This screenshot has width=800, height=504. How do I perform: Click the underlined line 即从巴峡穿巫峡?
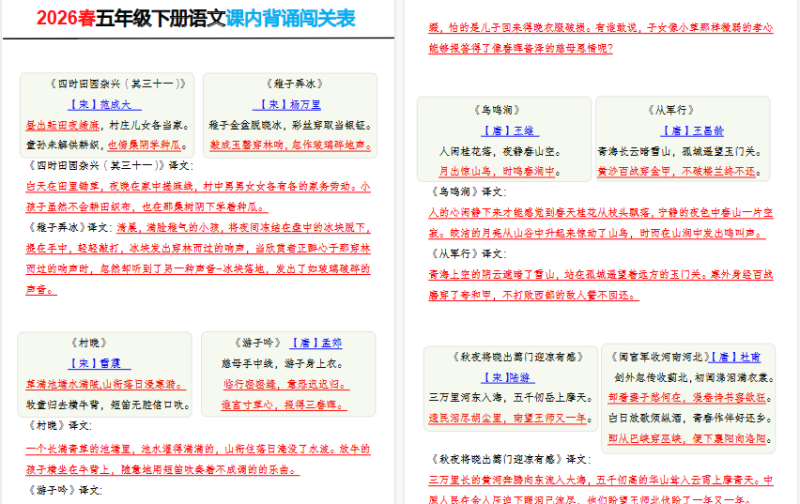click(645, 439)
